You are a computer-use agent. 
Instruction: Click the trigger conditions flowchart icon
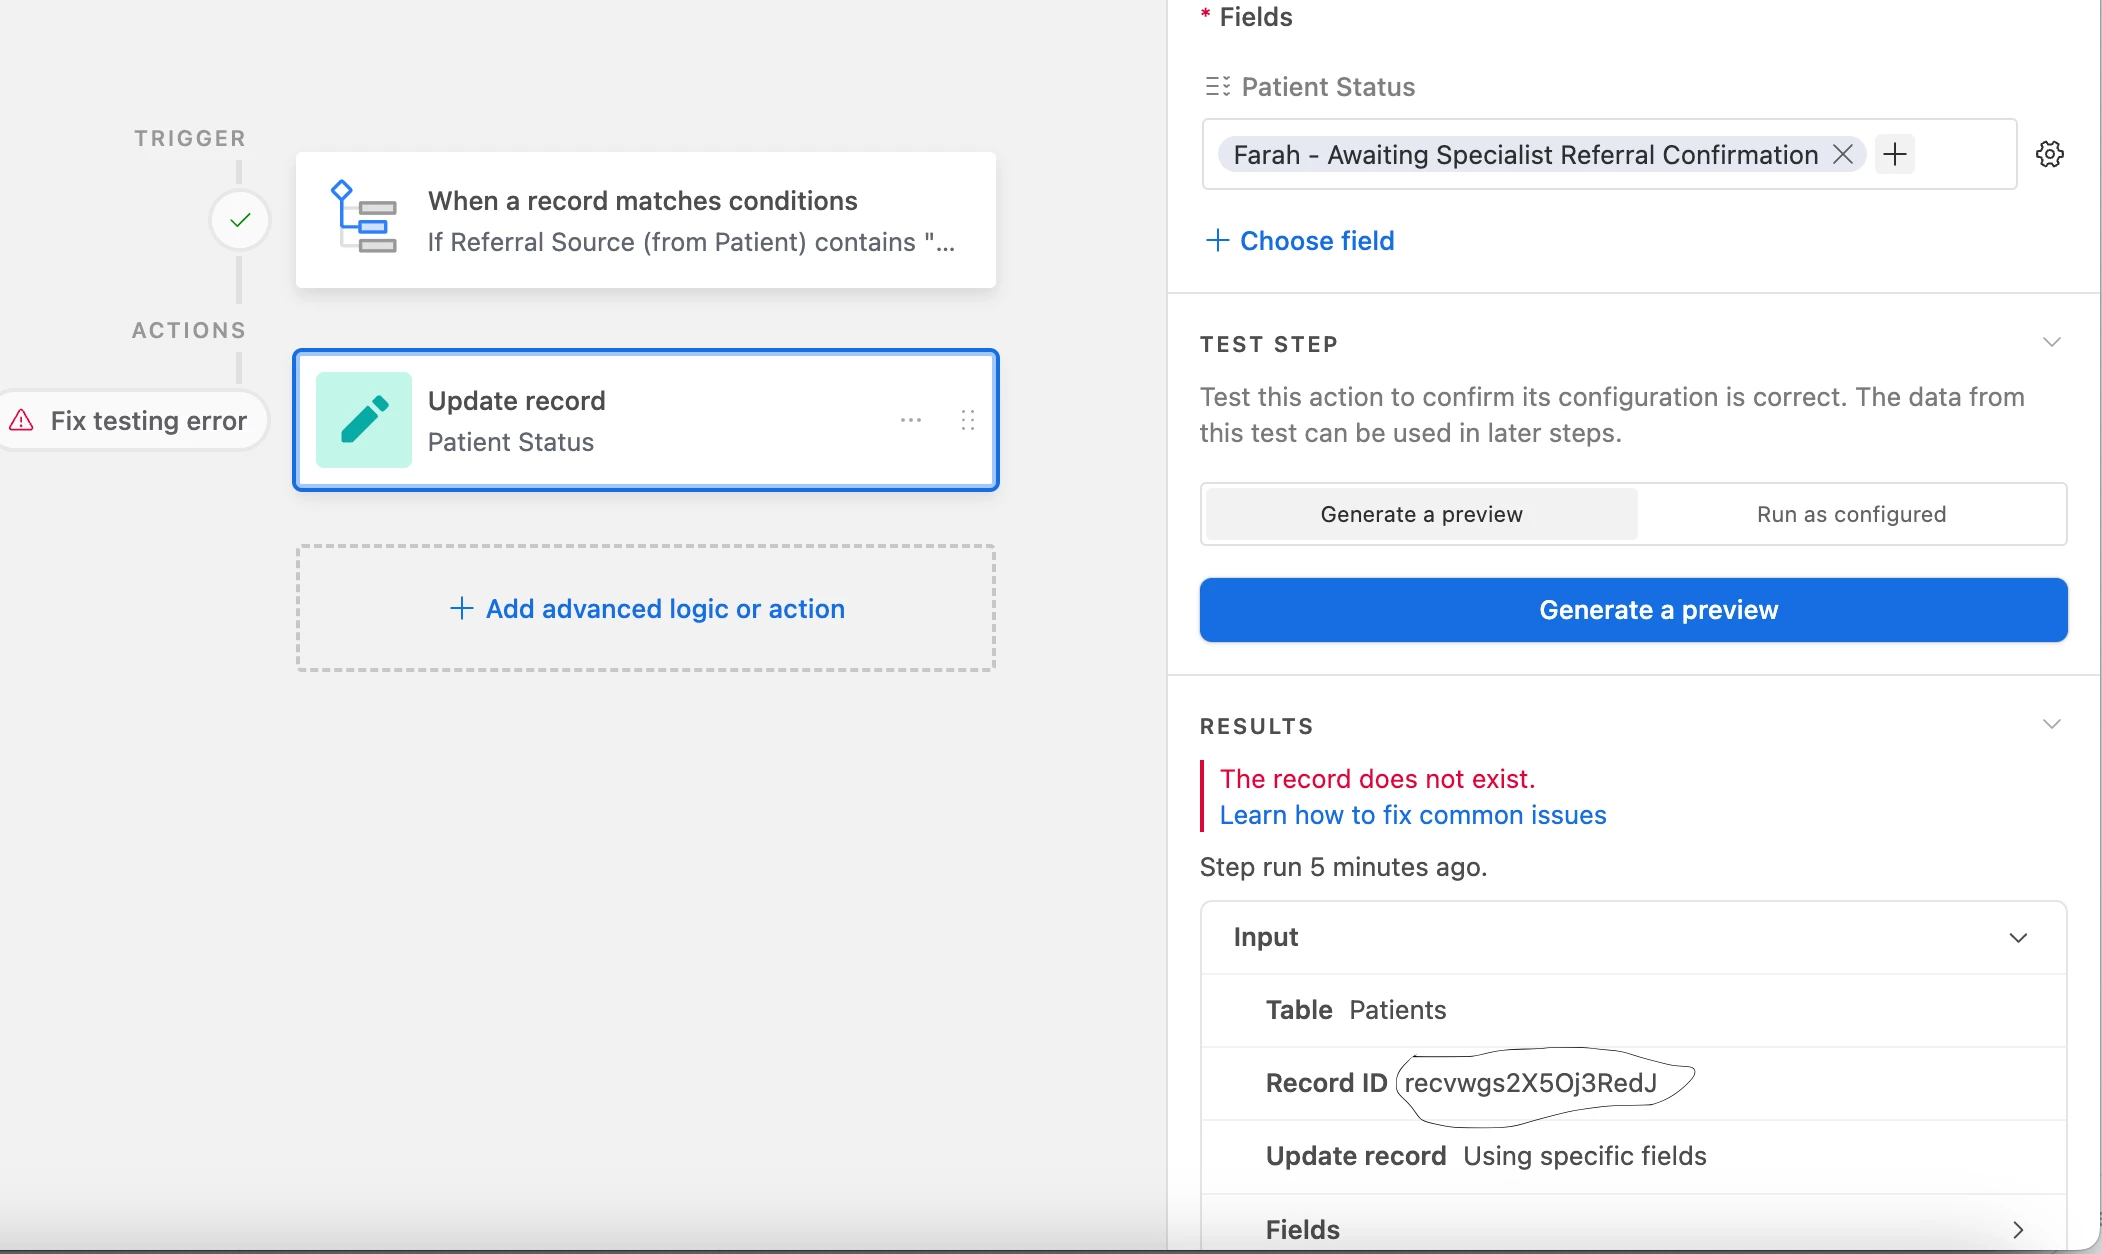pyautogui.click(x=363, y=218)
